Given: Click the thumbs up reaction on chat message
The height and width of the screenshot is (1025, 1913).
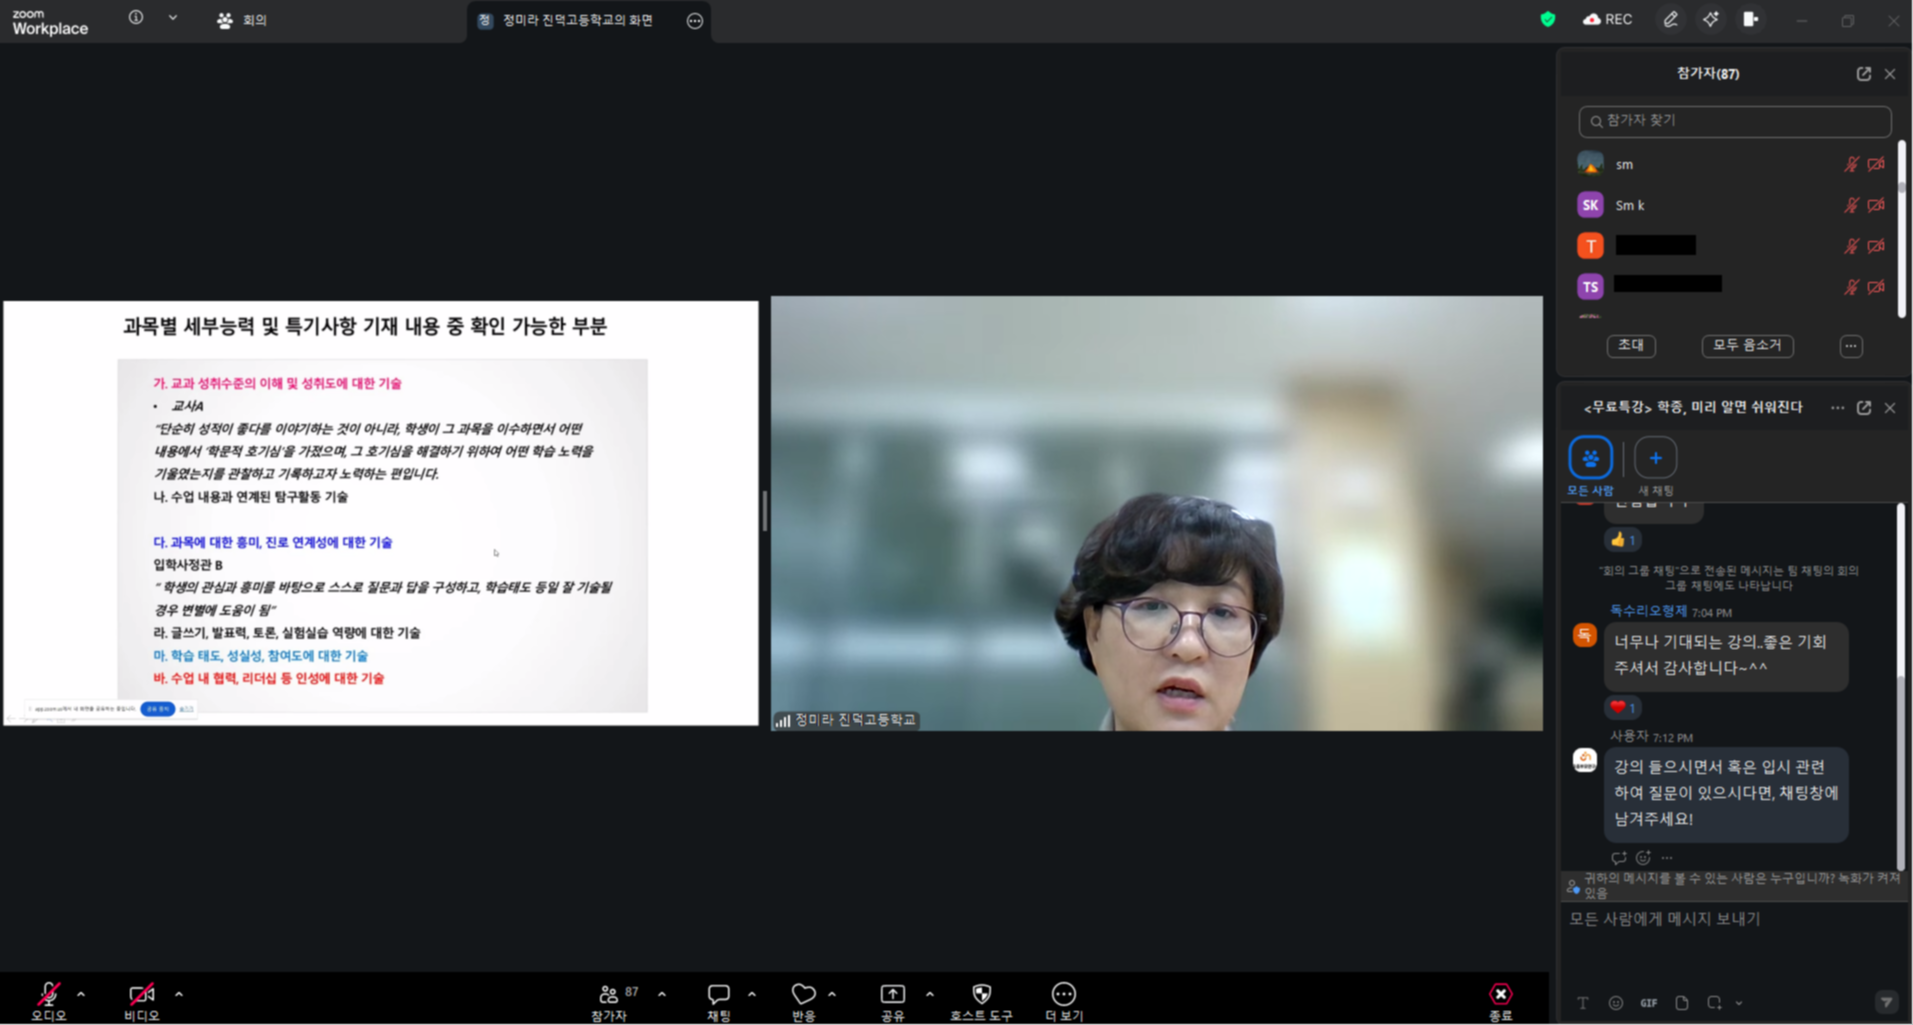Looking at the screenshot, I should click(x=1622, y=539).
